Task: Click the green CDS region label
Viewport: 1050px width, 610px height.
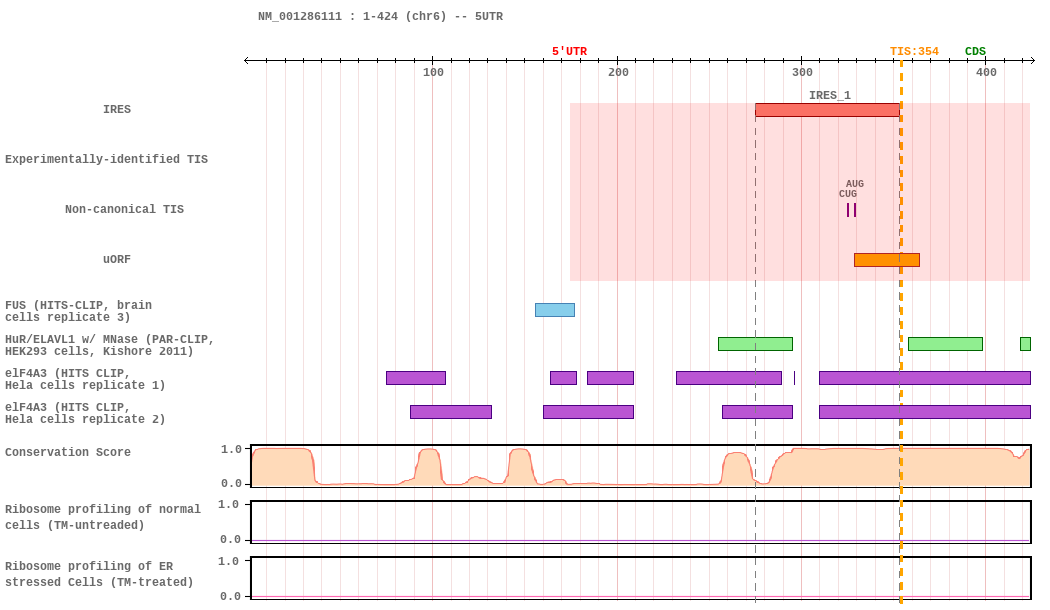Action: point(975,52)
